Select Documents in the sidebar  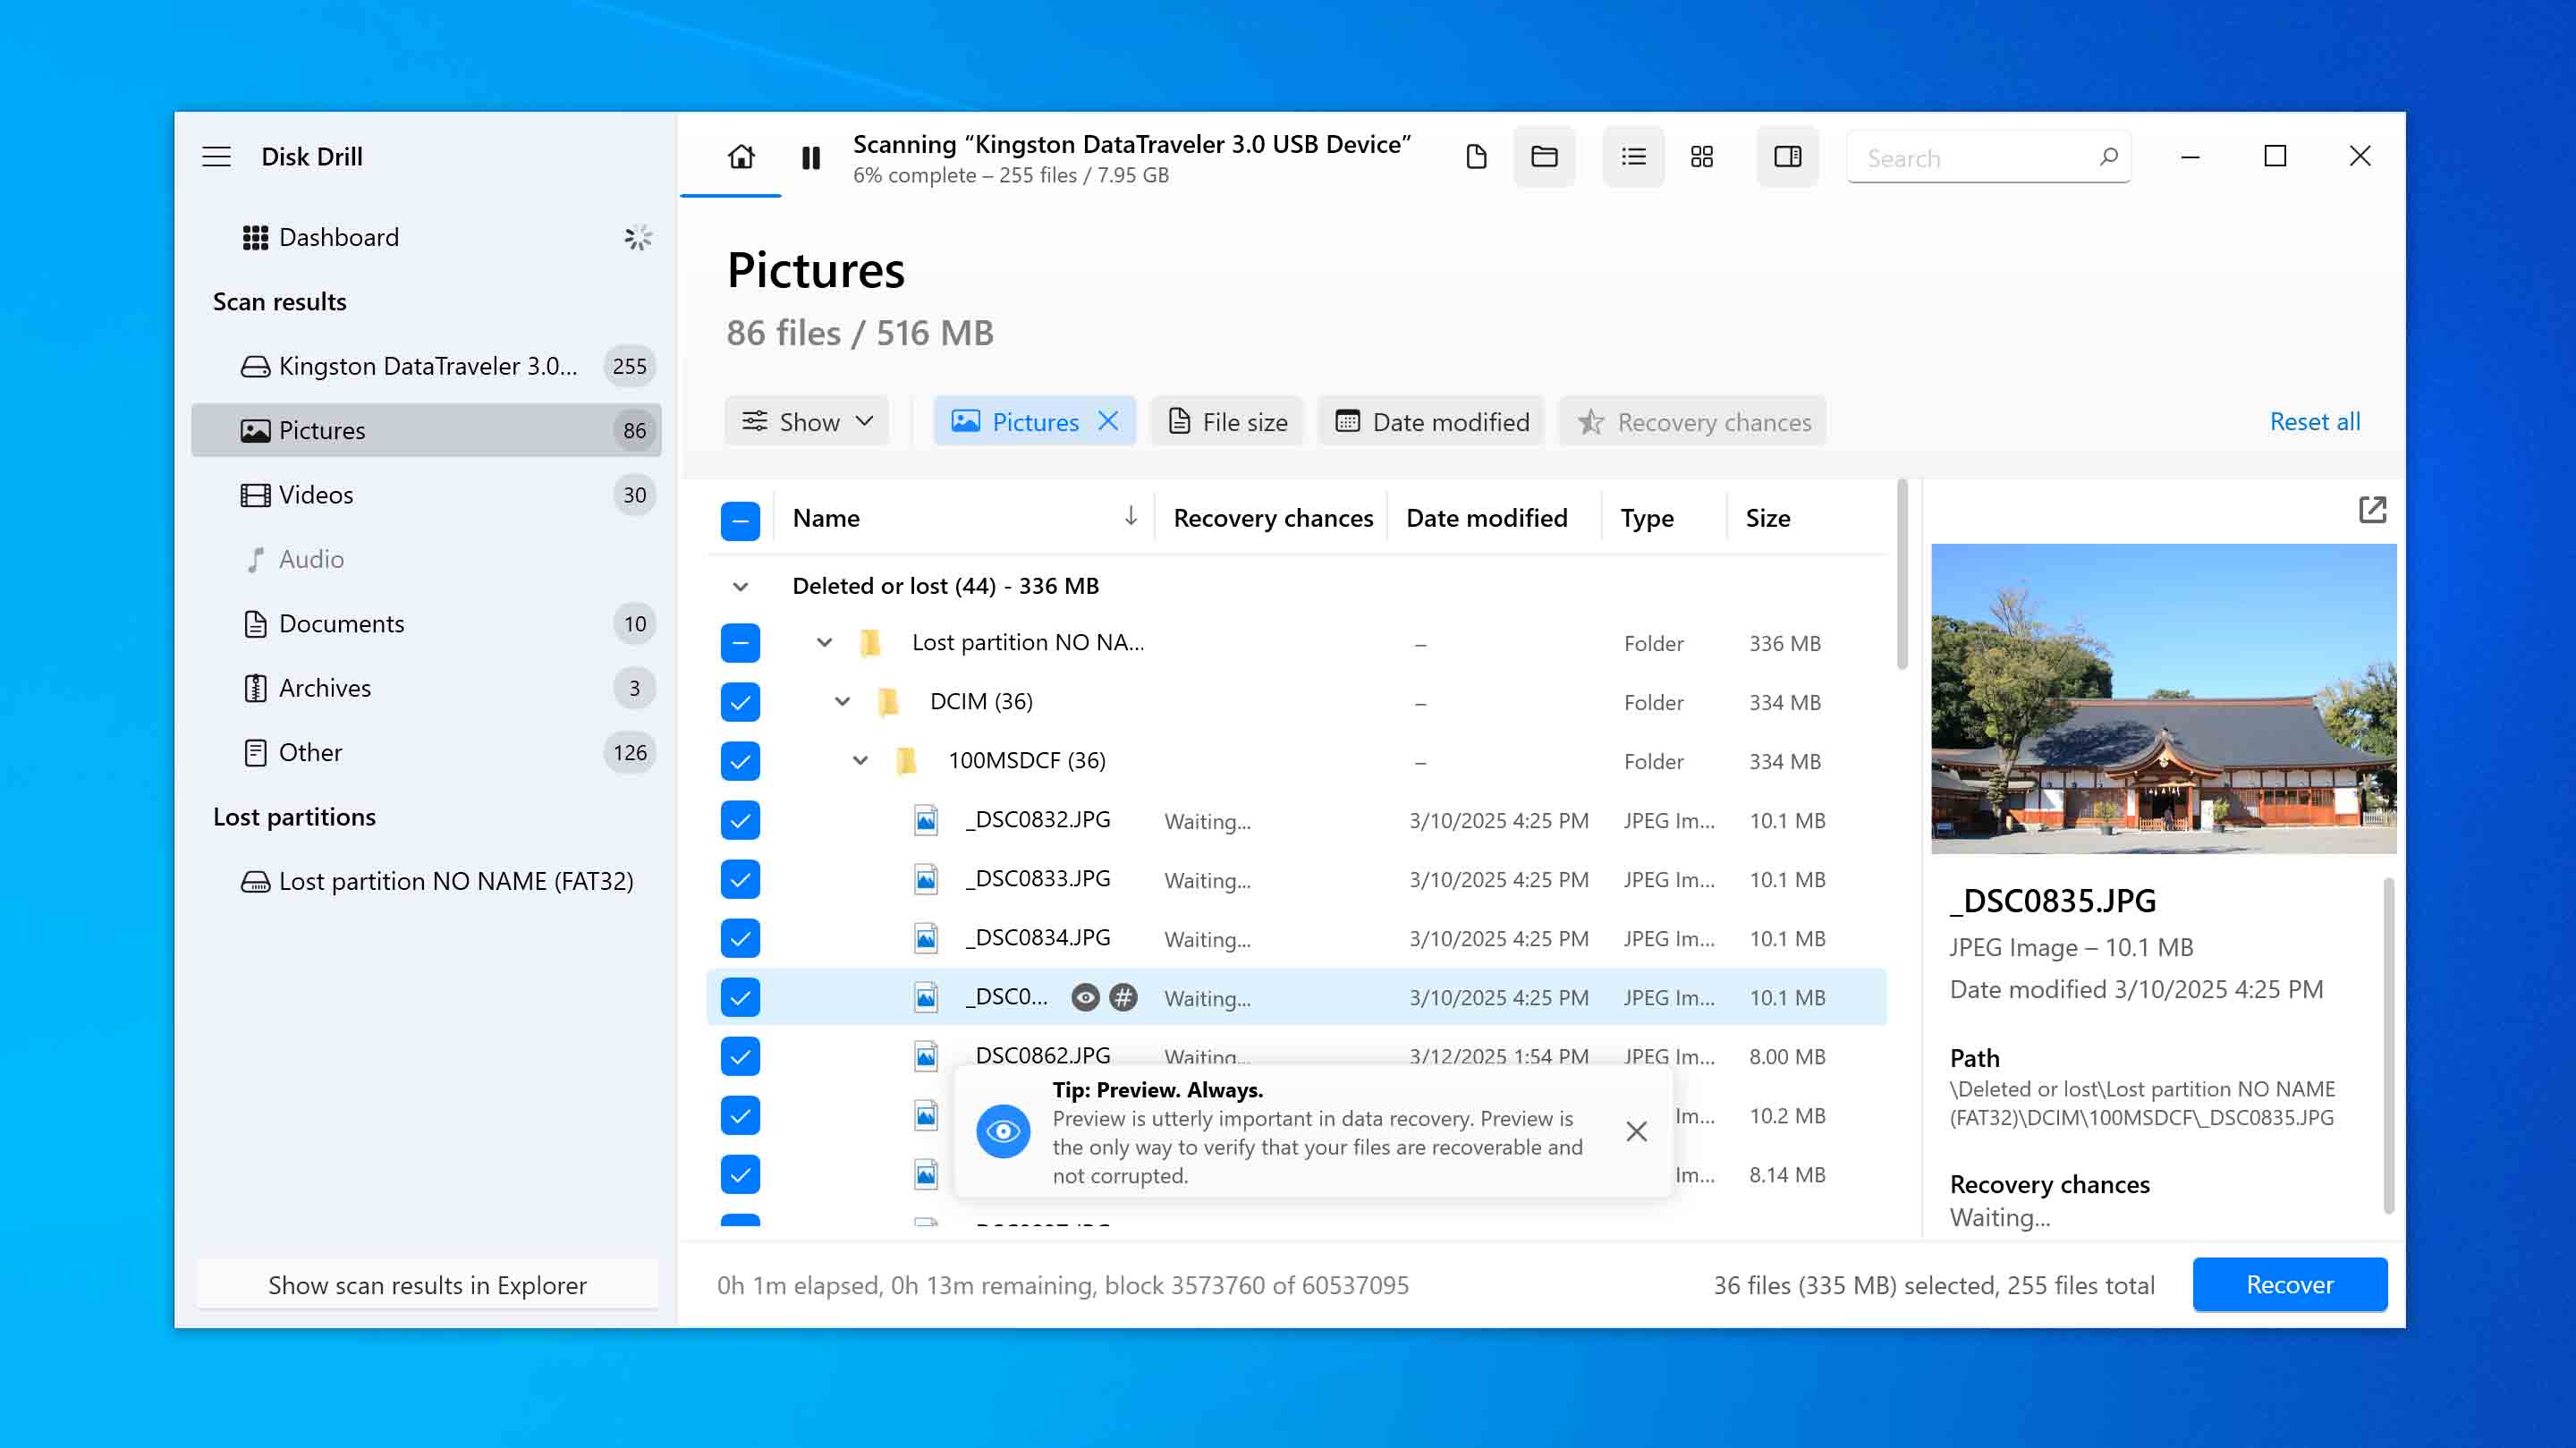341,623
